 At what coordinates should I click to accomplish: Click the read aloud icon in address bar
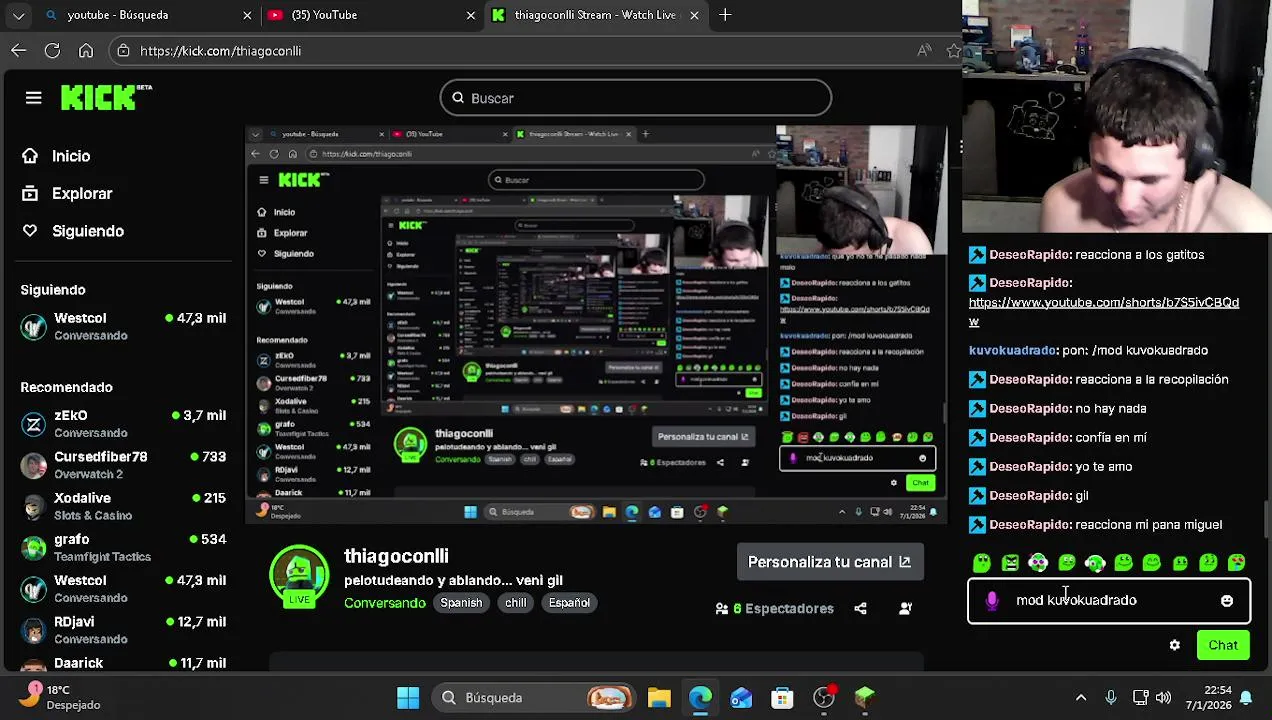coord(924,50)
